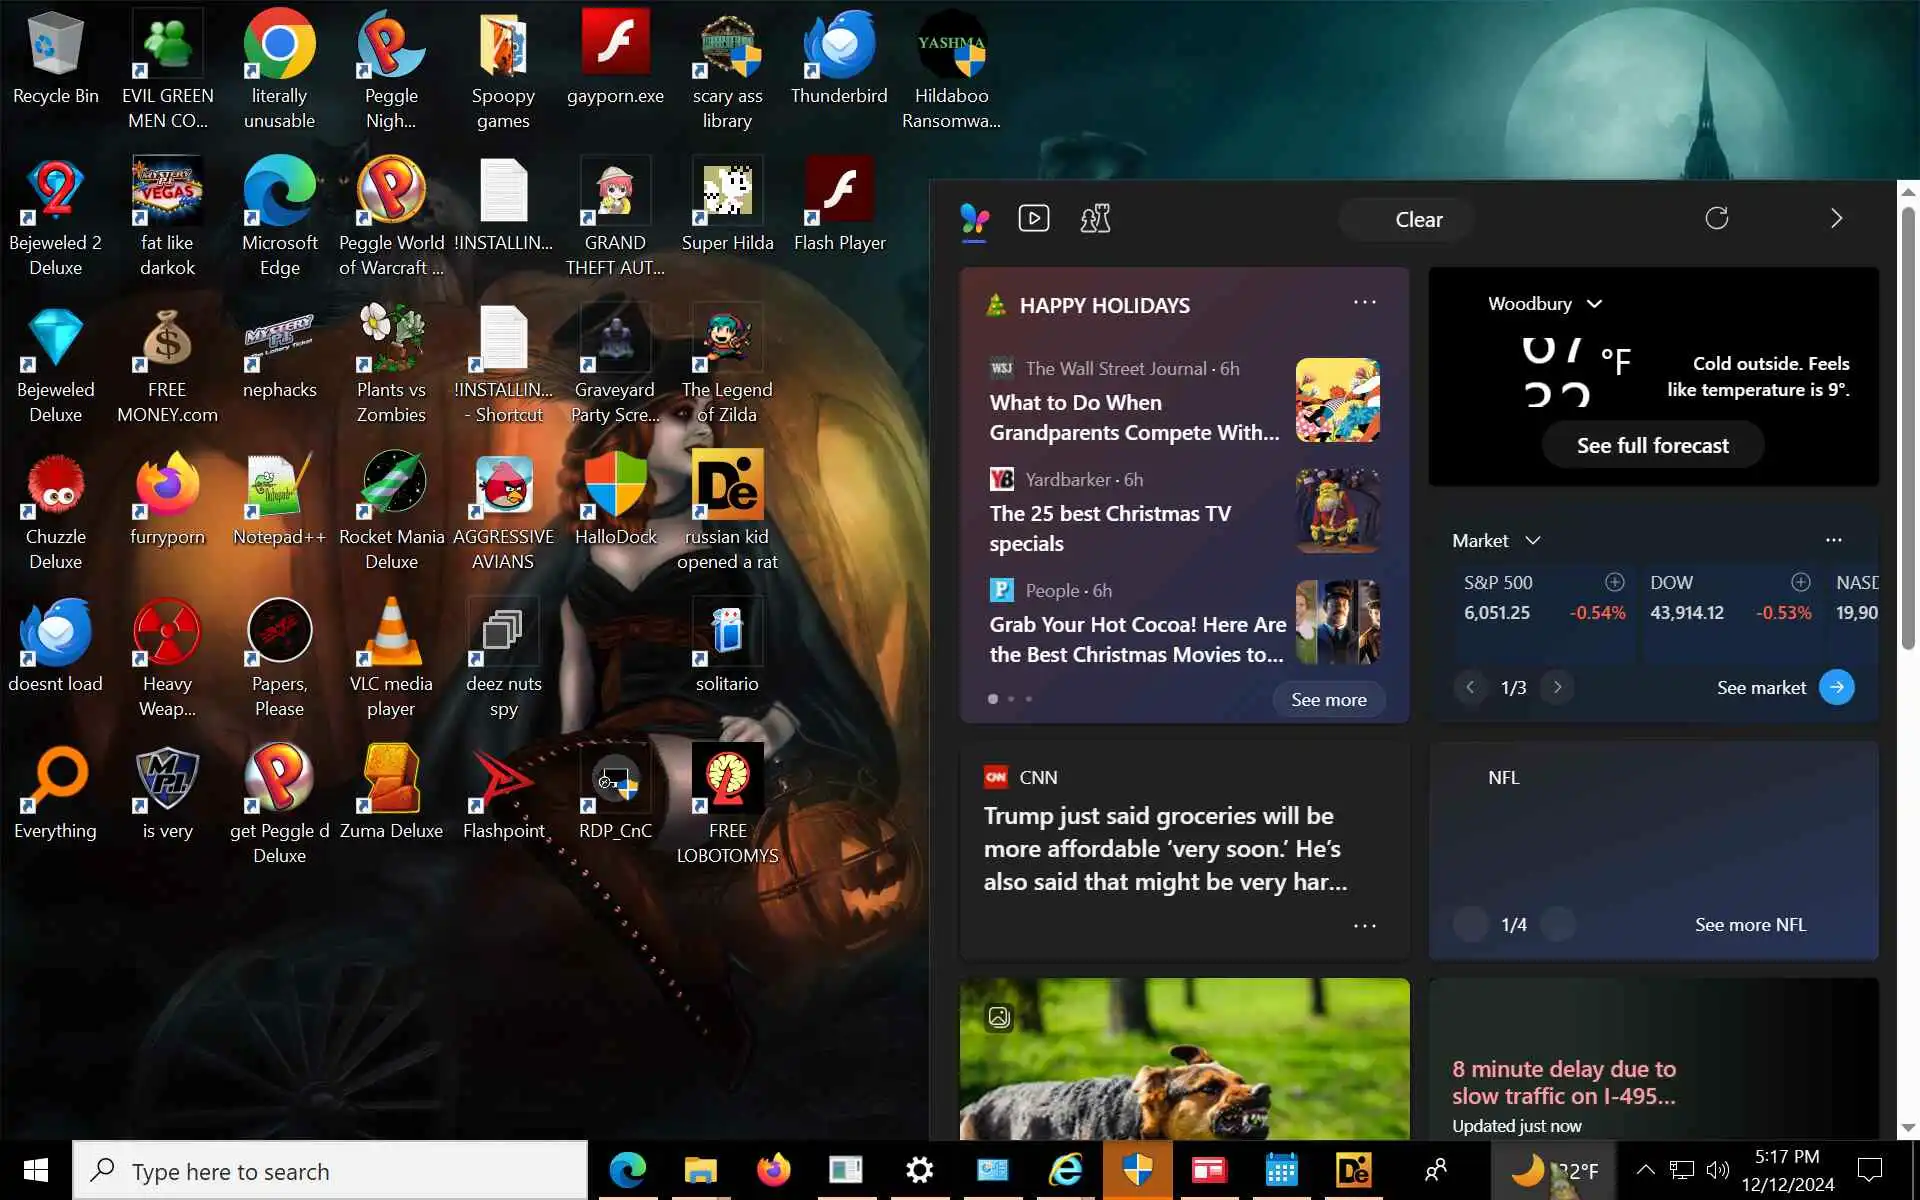Add S&P 500 to watchlist
The image size is (1920, 1200).
point(1614,582)
